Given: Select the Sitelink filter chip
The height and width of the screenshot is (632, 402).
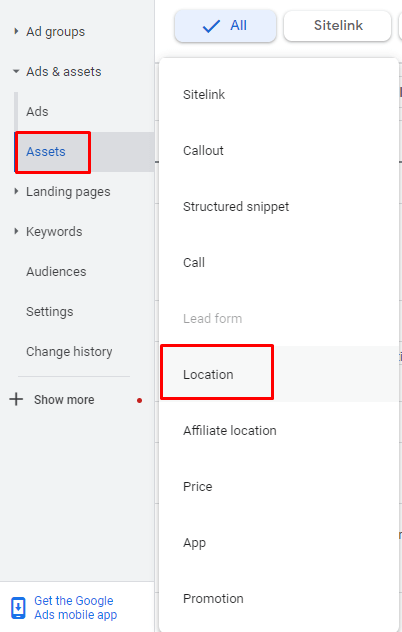Looking at the screenshot, I should click(337, 26).
